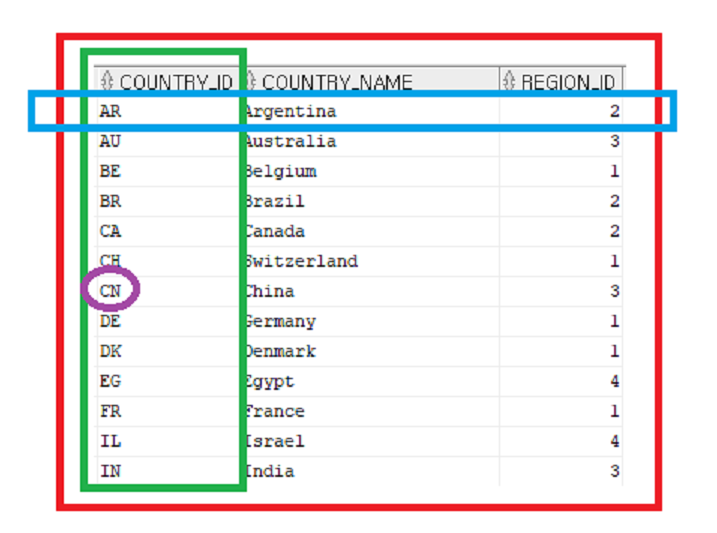The height and width of the screenshot is (533, 717).
Task: Click the sort icon beside REGION_ID
Action: pos(508,81)
